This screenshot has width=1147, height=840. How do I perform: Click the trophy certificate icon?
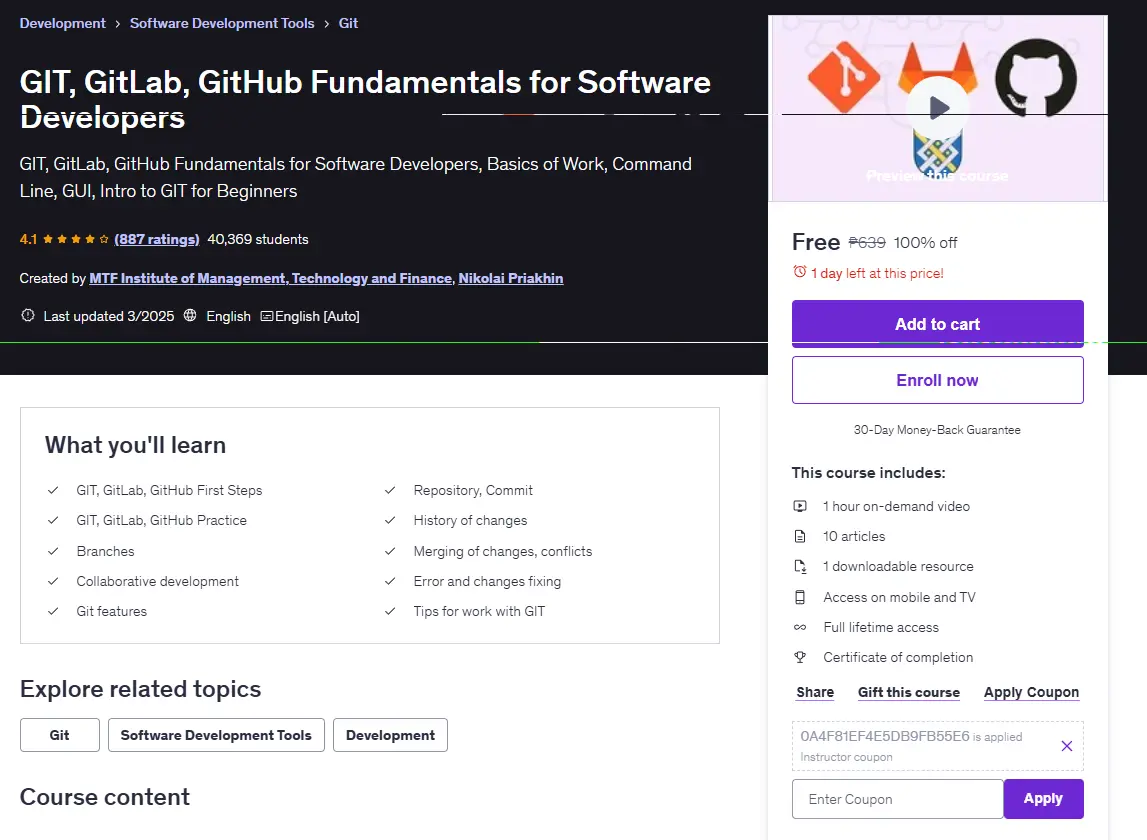pyautogui.click(x=800, y=657)
